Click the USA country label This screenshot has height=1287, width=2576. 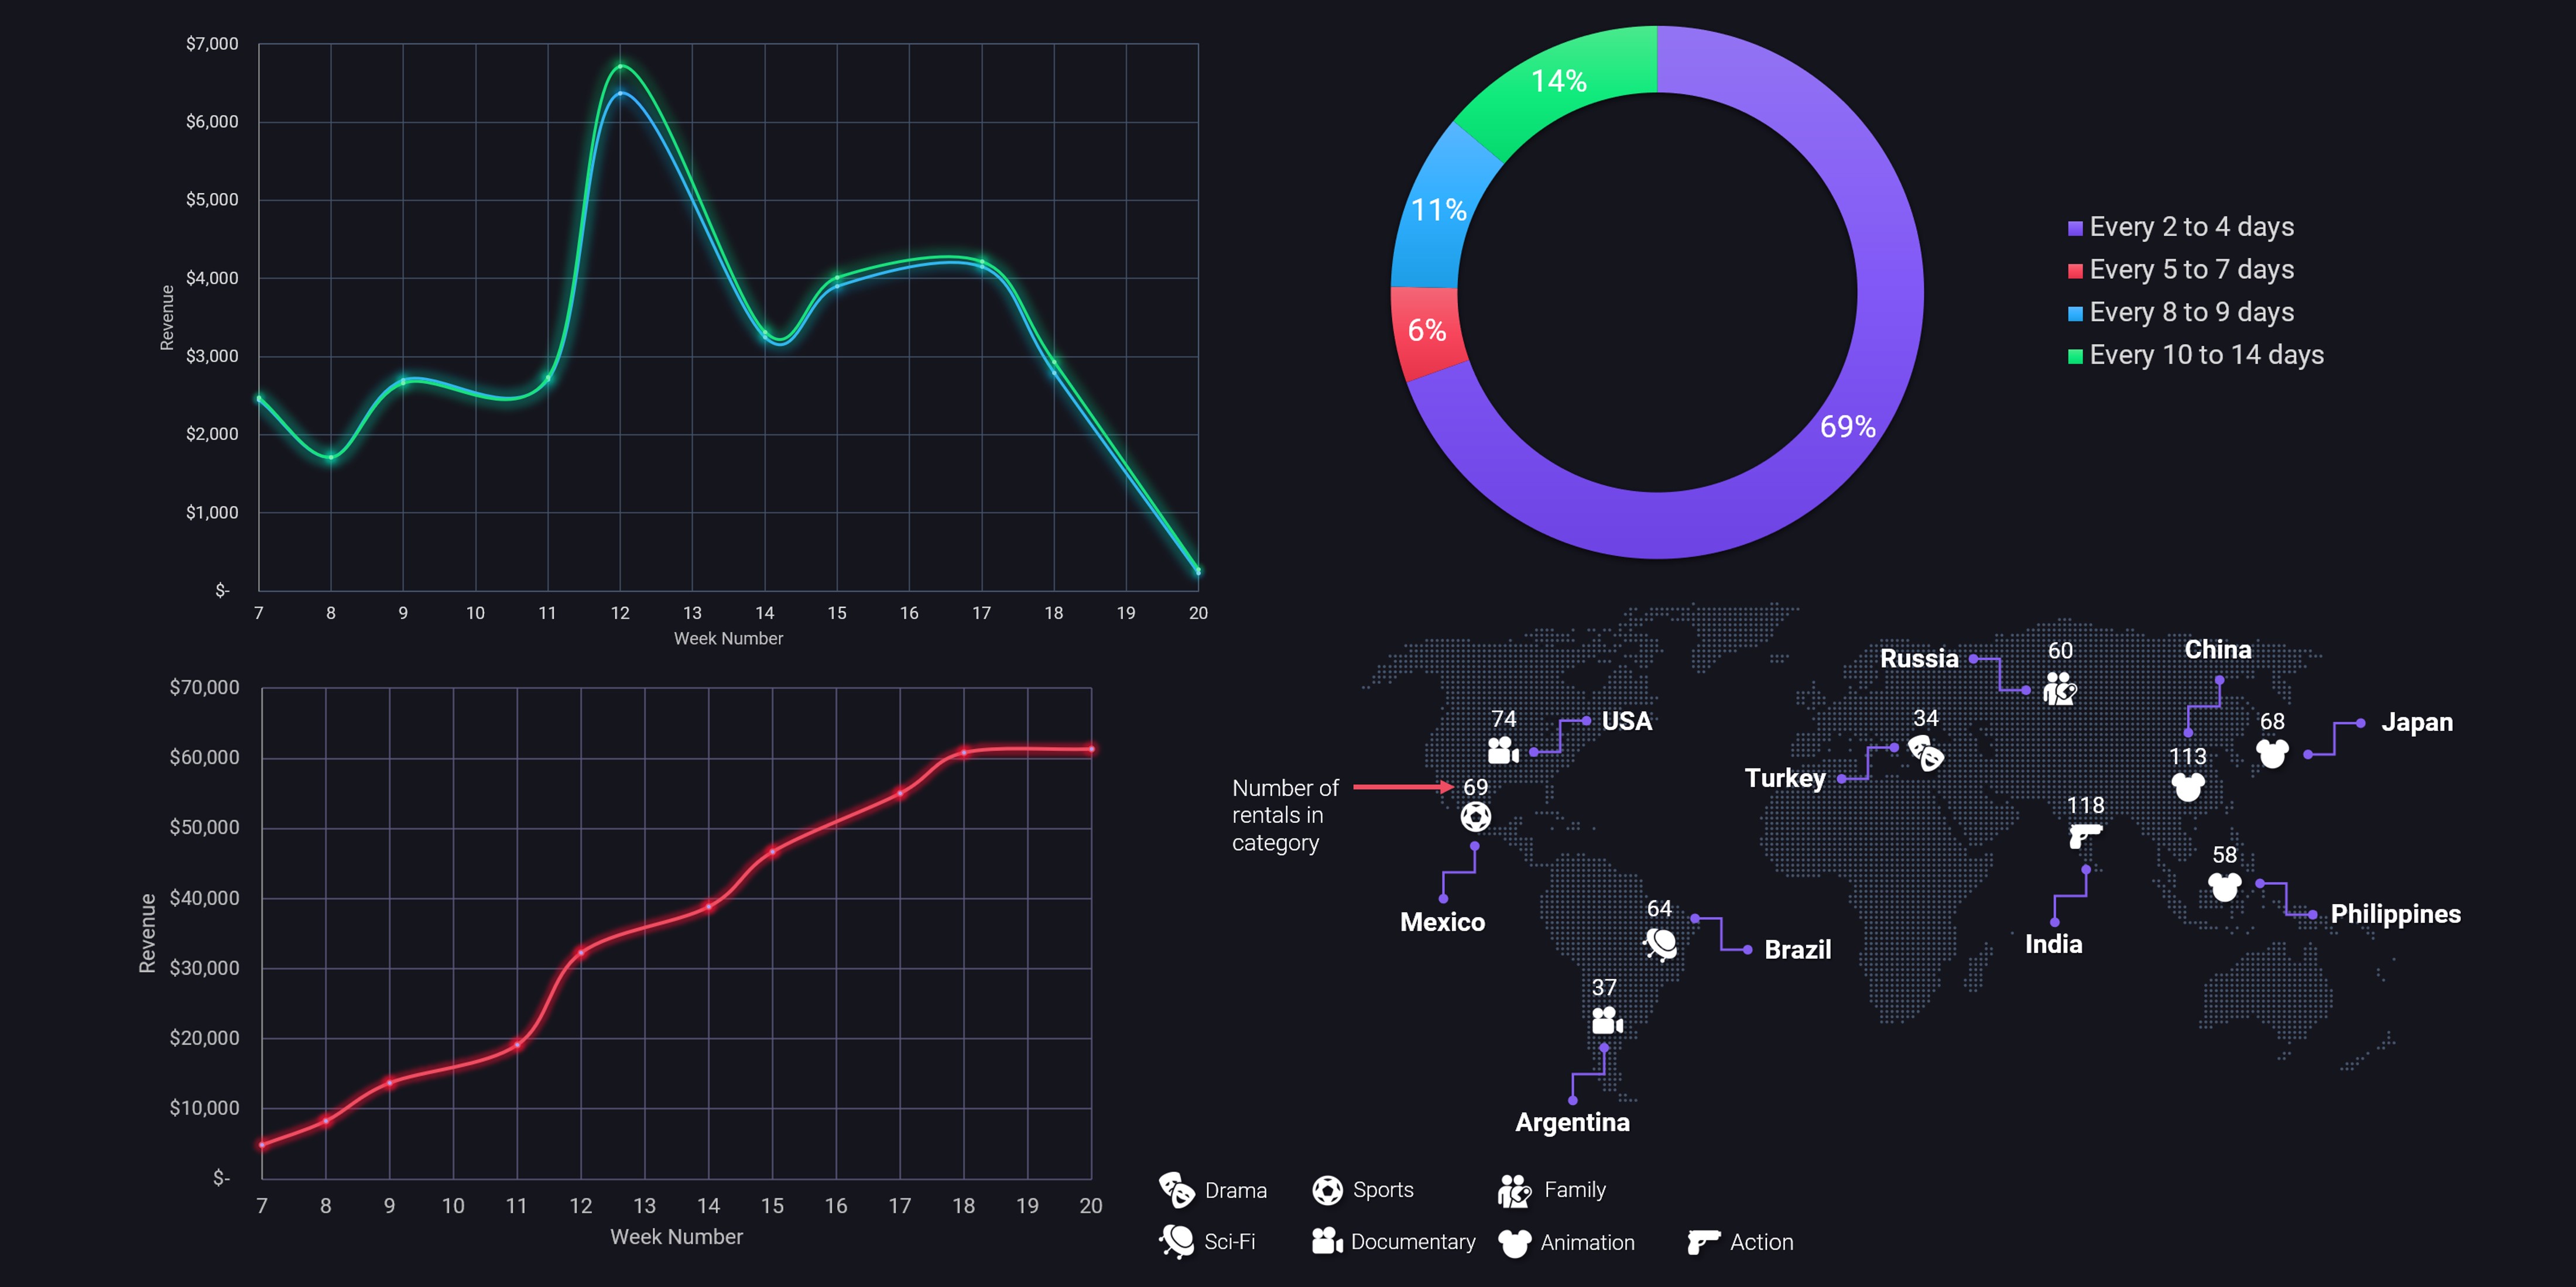1627,721
